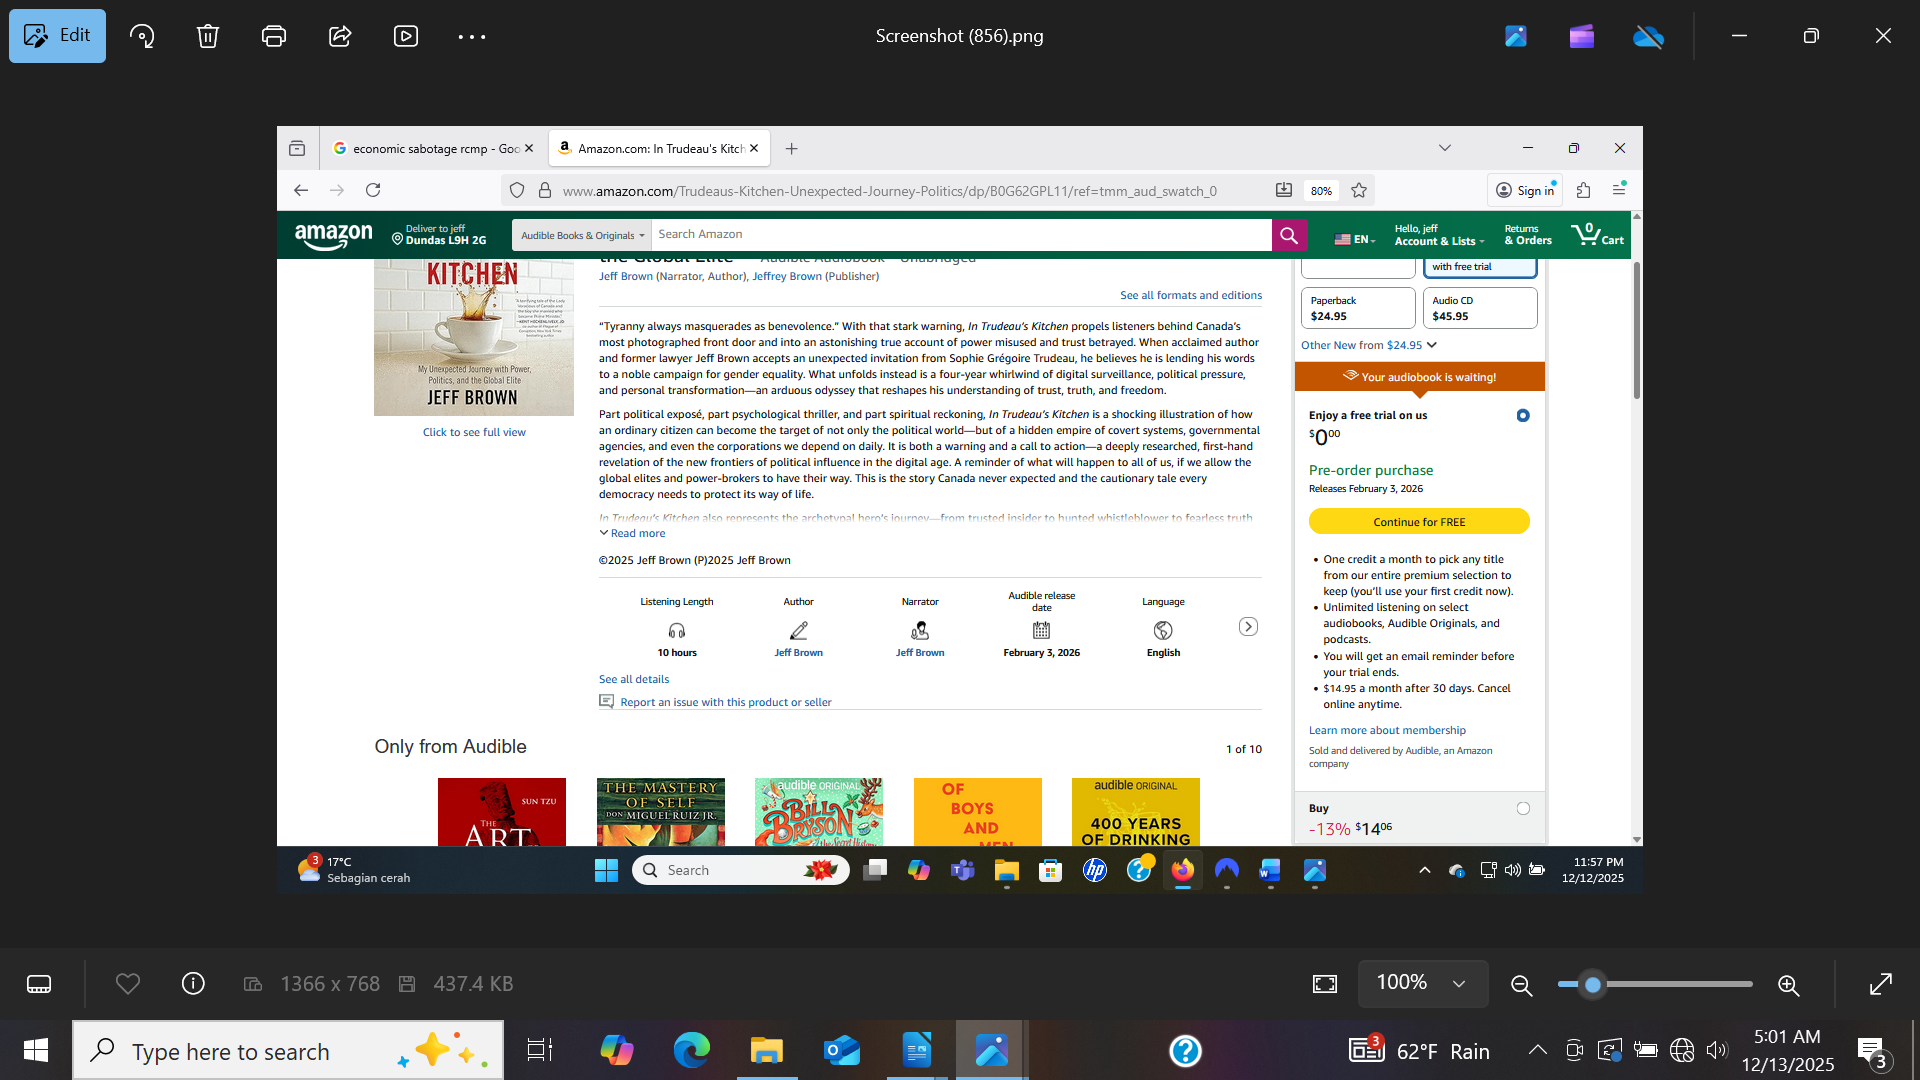This screenshot has width=1920, height=1080.
Task: Open the Clipchamp icon in the top right
Action: 1581,36
